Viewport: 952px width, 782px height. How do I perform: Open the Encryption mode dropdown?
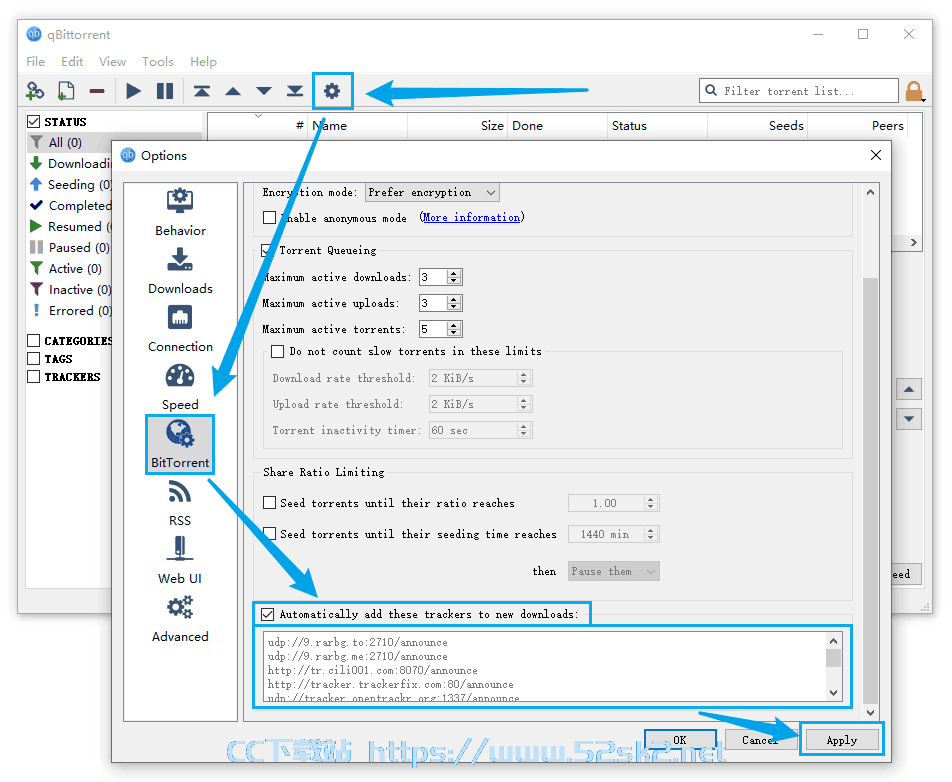click(432, 192)
